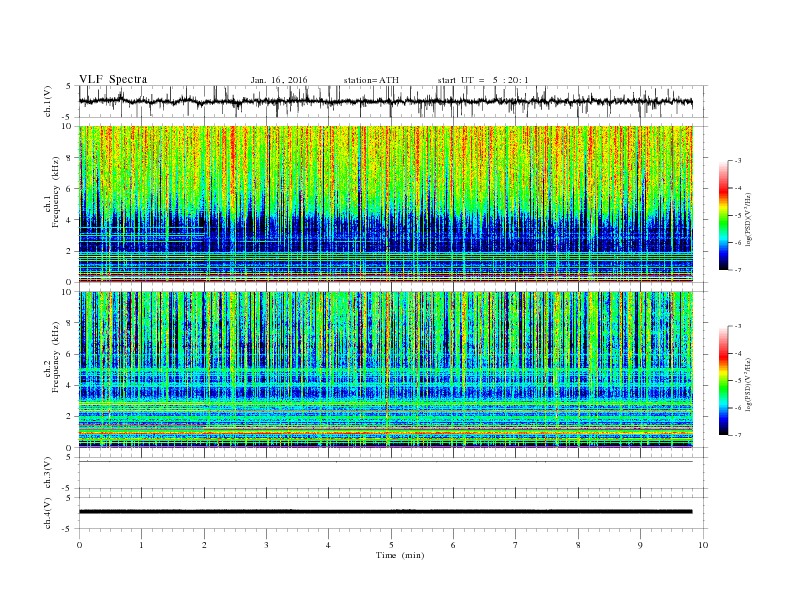Click the log(PSD) label next to ch.2 colorbar
792x612 pixels.
pos(749,384)
